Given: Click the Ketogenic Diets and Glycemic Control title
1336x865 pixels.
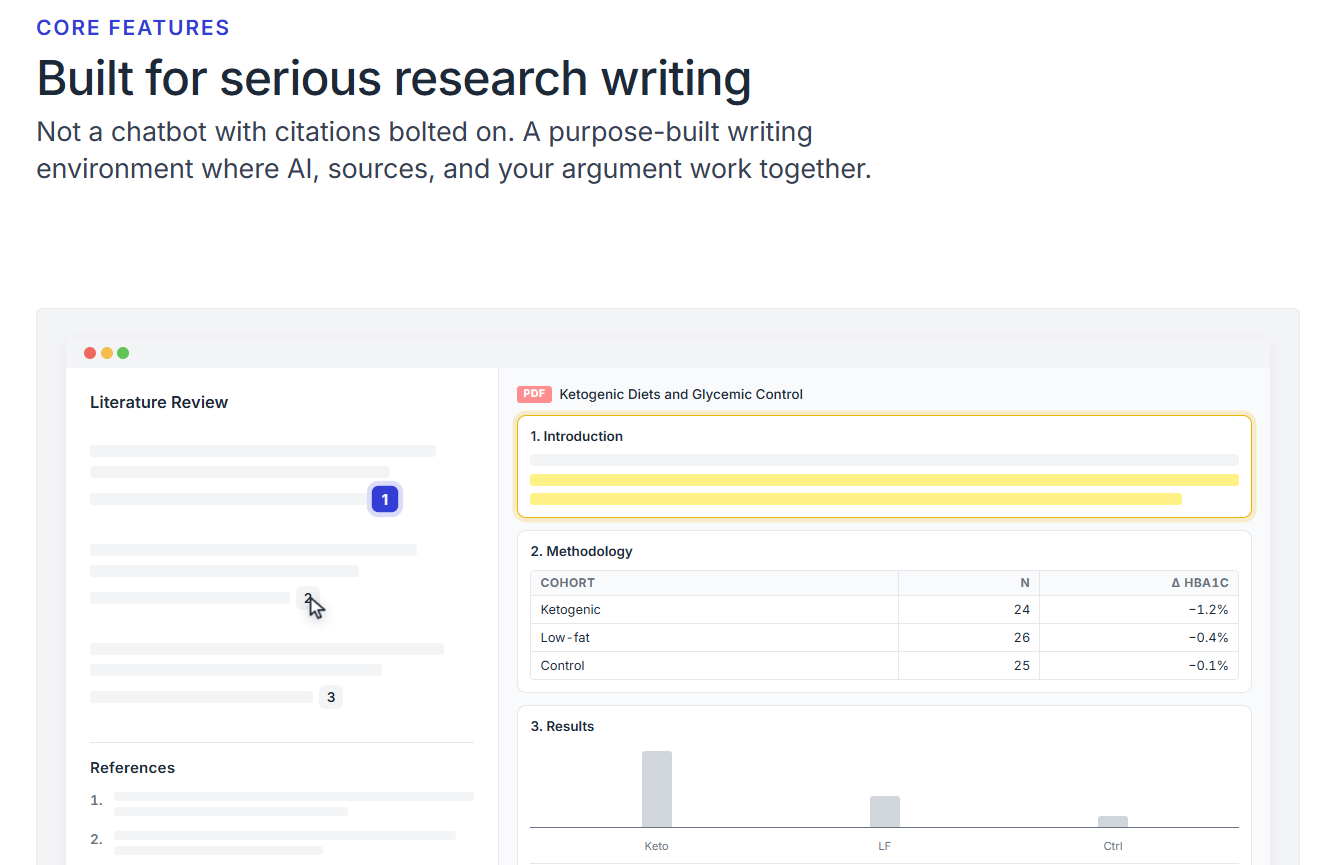Looking at the screenshot, I should [681, 394].
